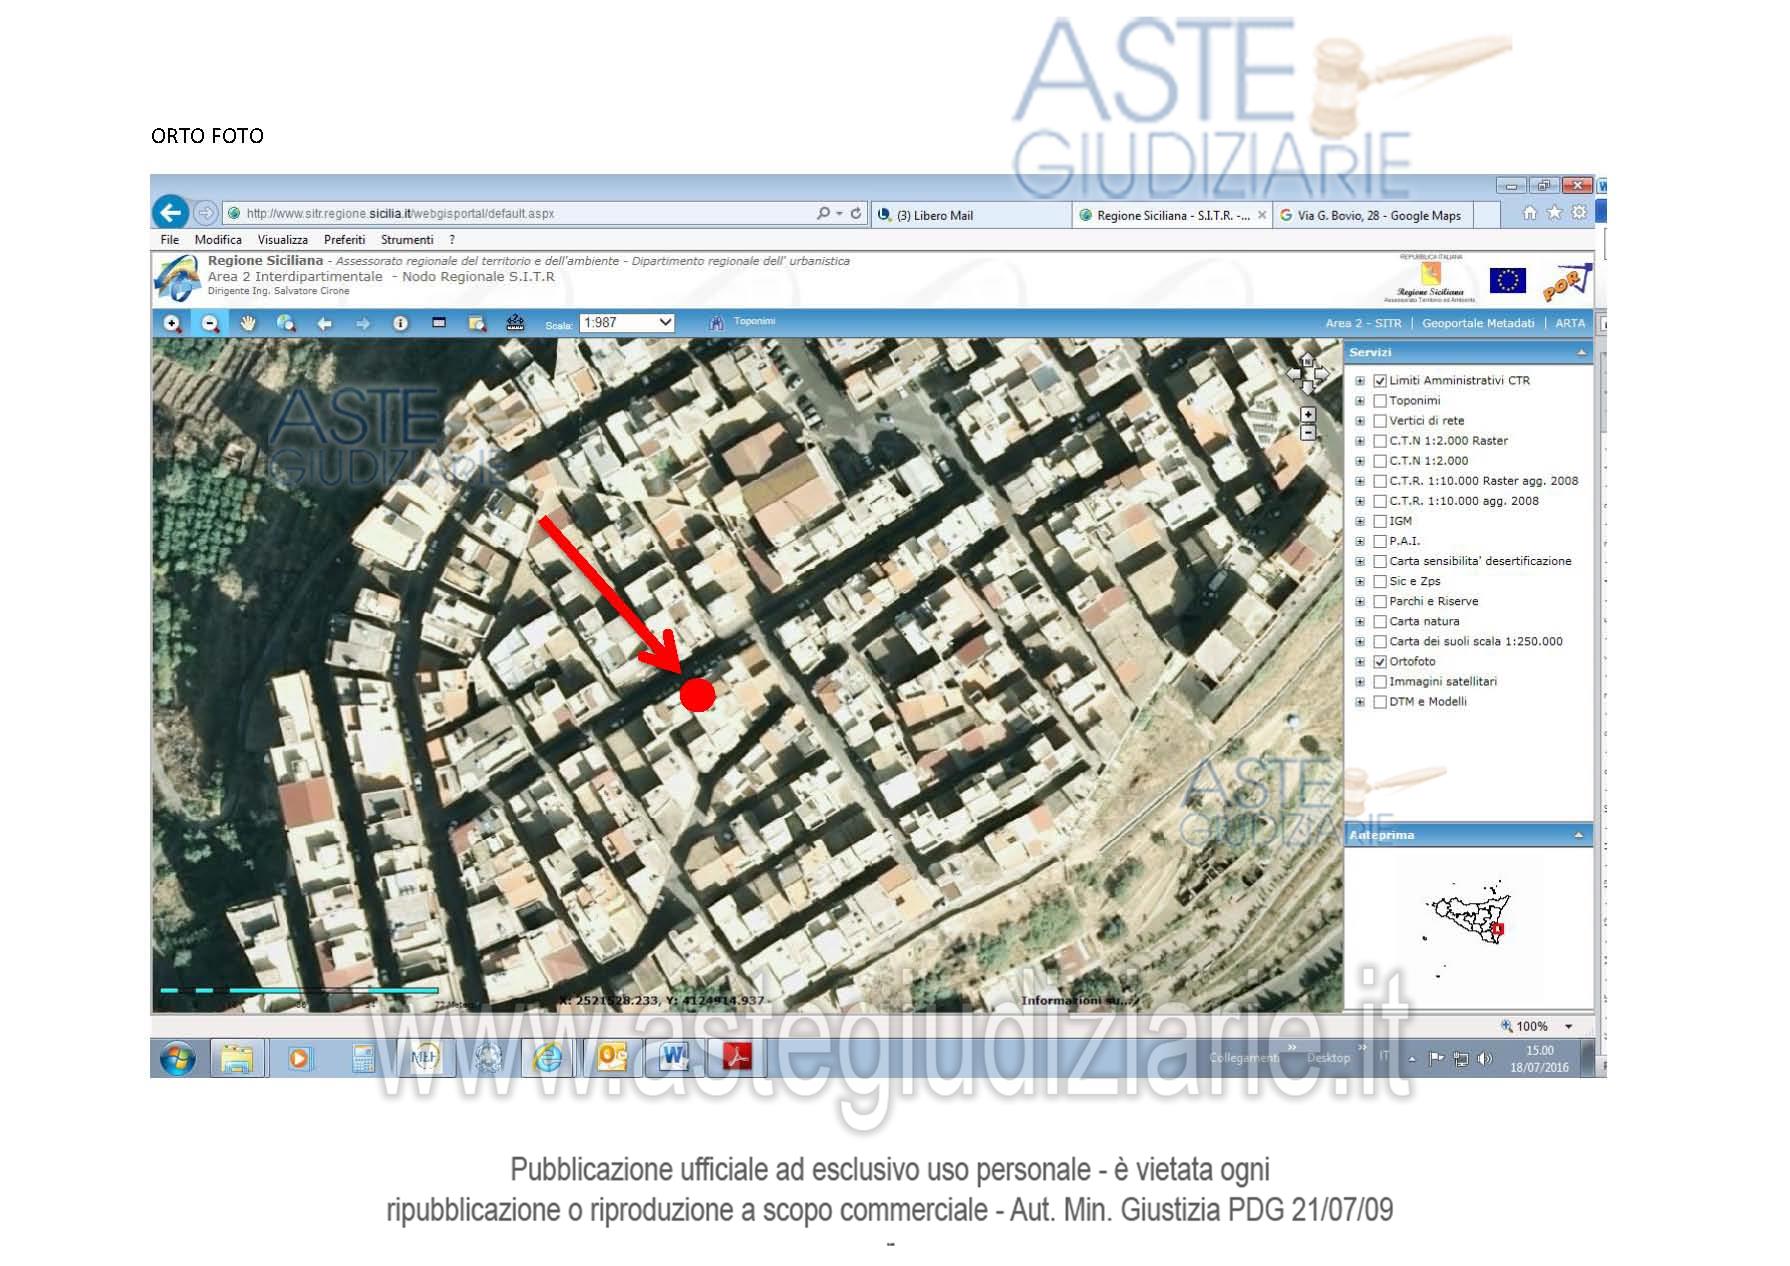Open Word from the Windows taskbar
Image resolution: width=1790 pixels, height=1266 pixels.
(x=675, y=1057)
